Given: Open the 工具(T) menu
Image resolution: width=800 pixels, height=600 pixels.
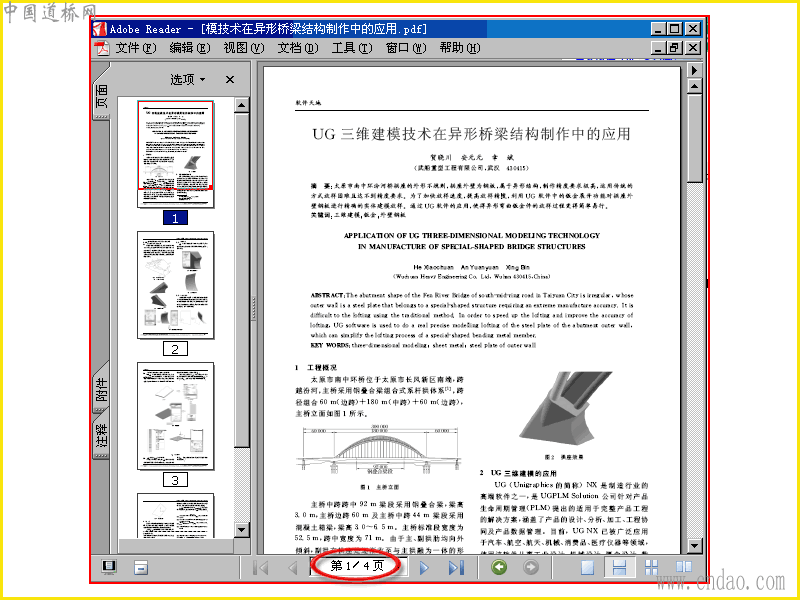Looking at the screenshot, I should tap(352, 48).
